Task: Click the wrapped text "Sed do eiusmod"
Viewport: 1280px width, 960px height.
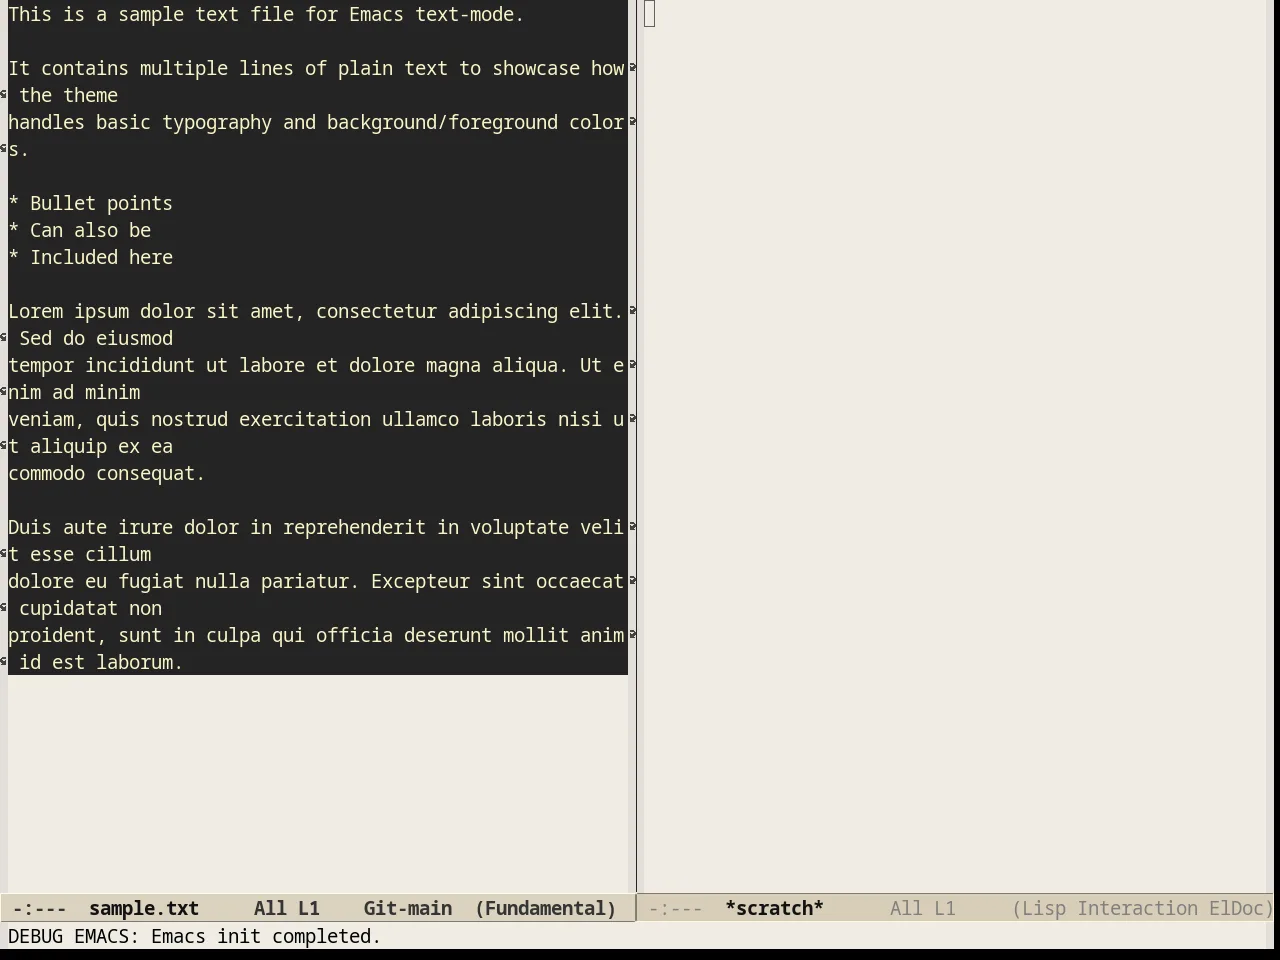Action: [x=96, y=338]
